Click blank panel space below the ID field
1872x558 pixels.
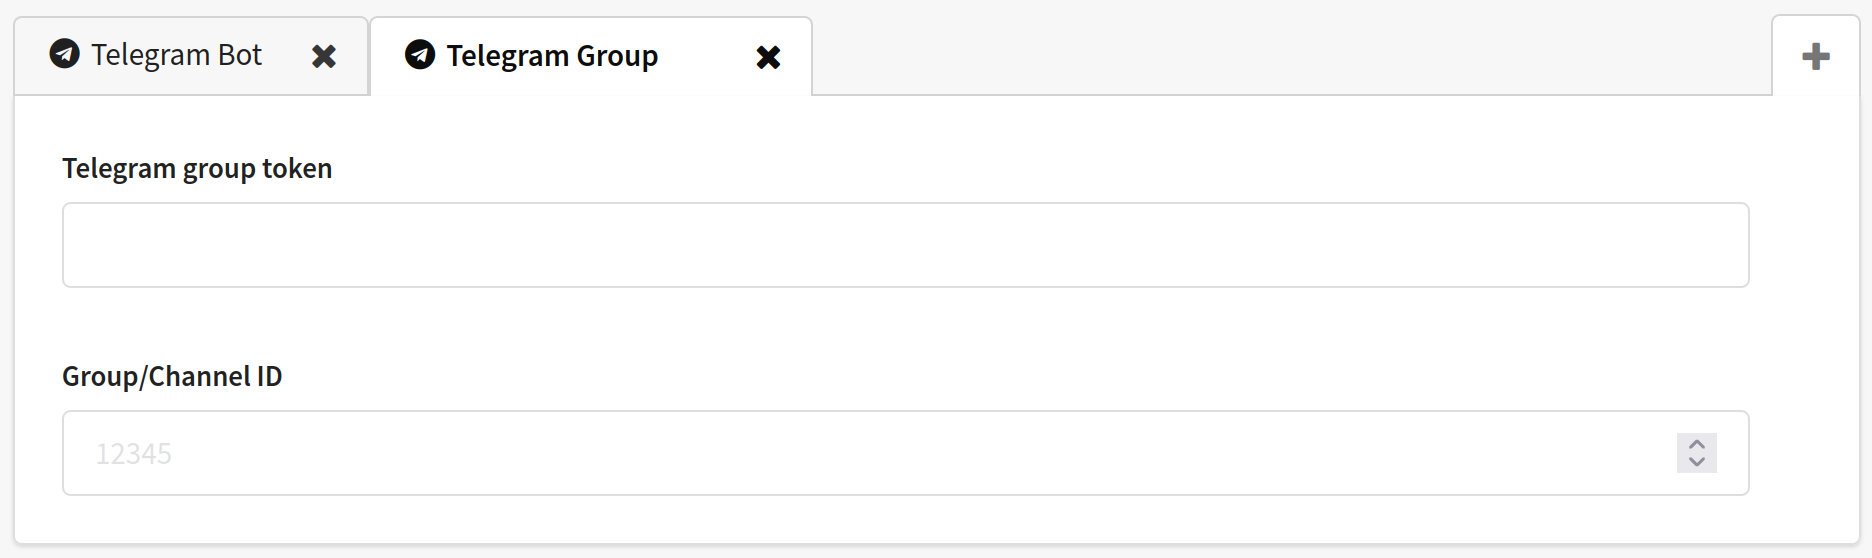[905, 519]
